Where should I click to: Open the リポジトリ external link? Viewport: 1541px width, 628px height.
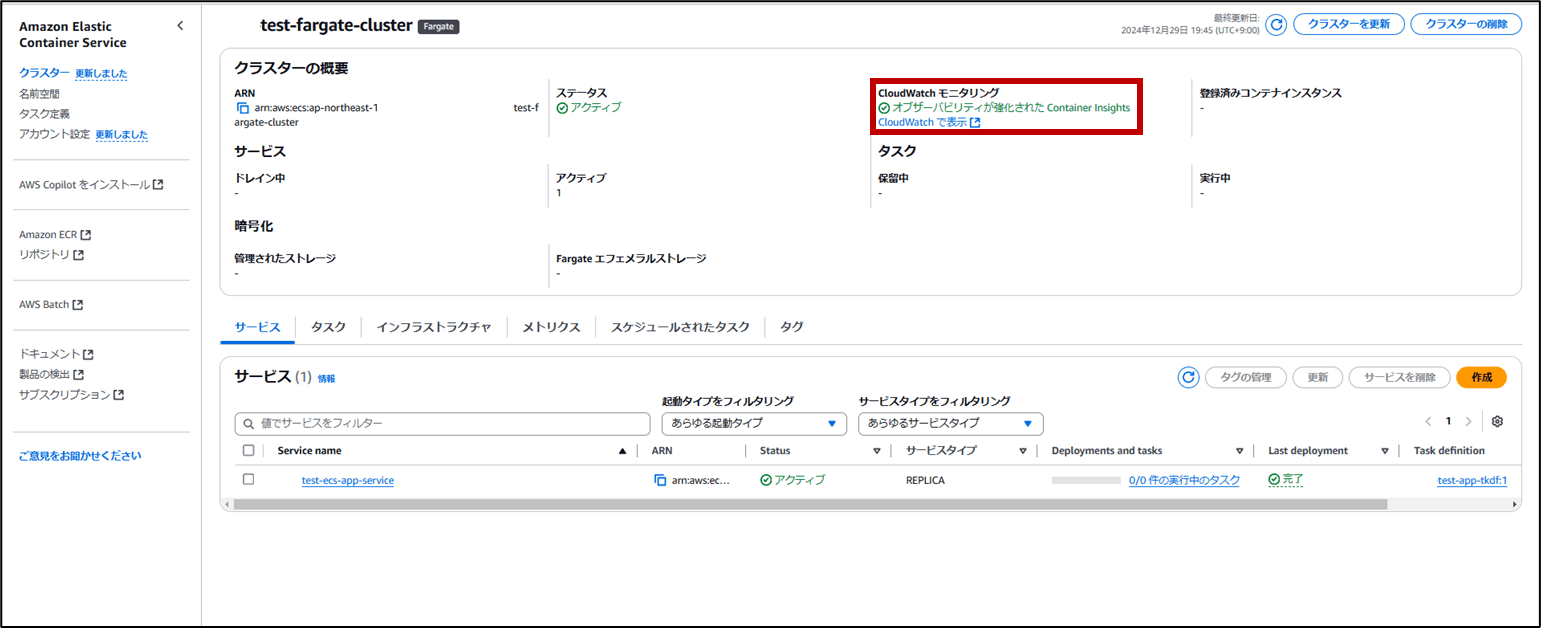[x=51, y=255]
